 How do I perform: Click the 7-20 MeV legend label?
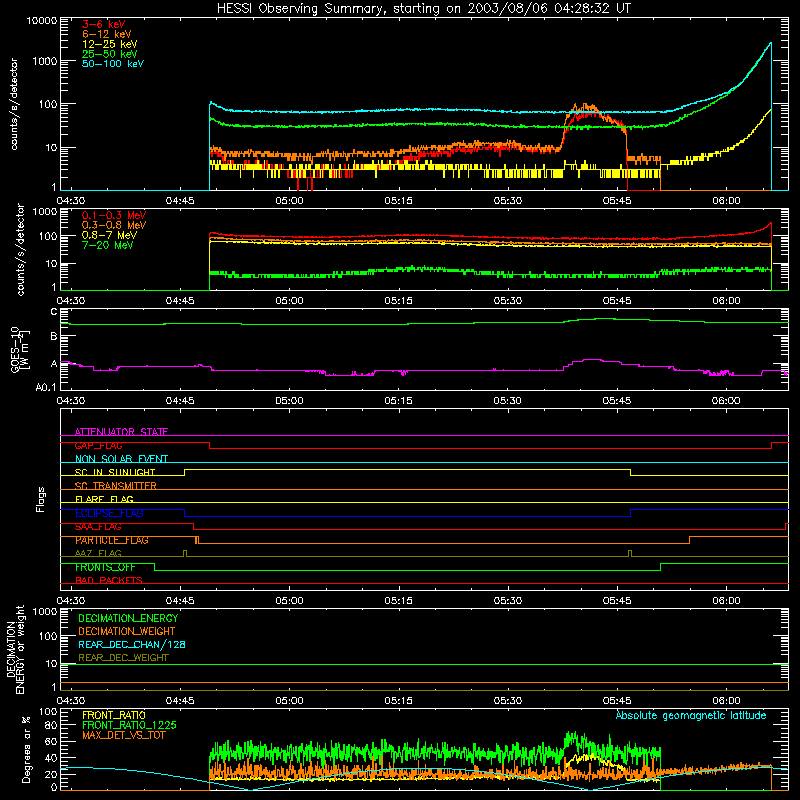click(108, 245)
